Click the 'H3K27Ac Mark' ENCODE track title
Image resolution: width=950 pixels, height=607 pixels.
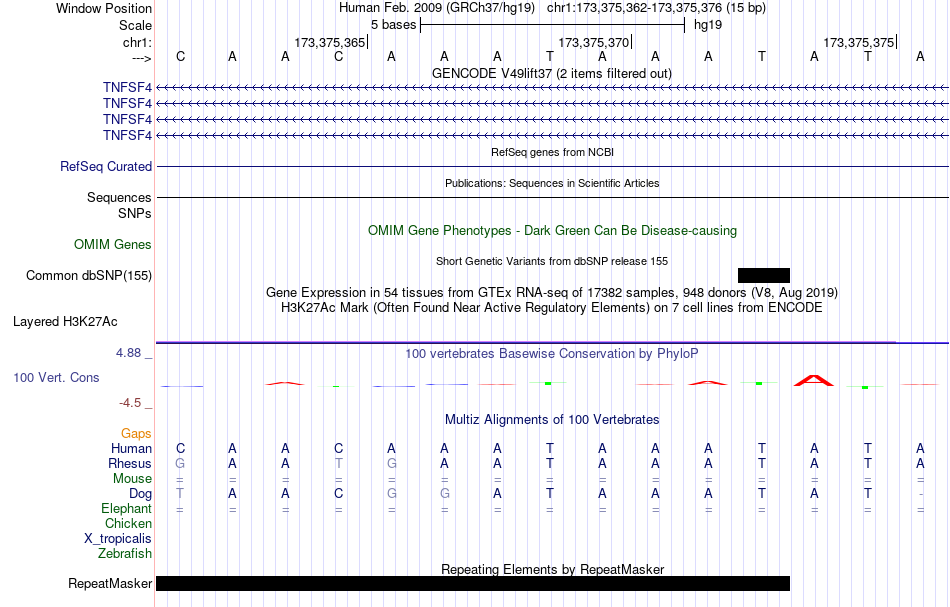[x=552, y=308]
